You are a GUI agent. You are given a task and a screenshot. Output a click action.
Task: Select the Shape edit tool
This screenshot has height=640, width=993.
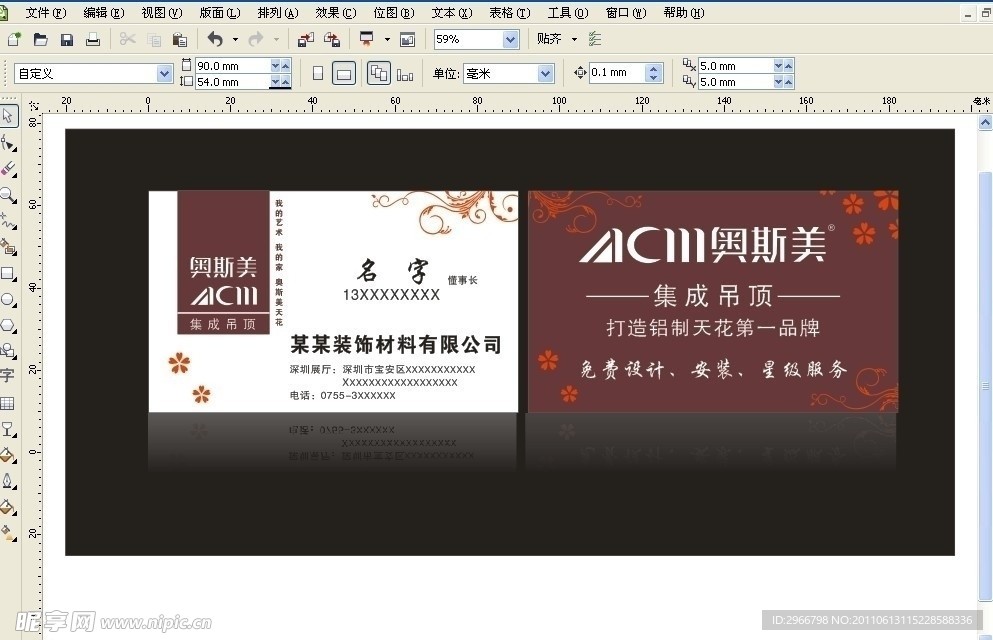[x=8, y=143]
